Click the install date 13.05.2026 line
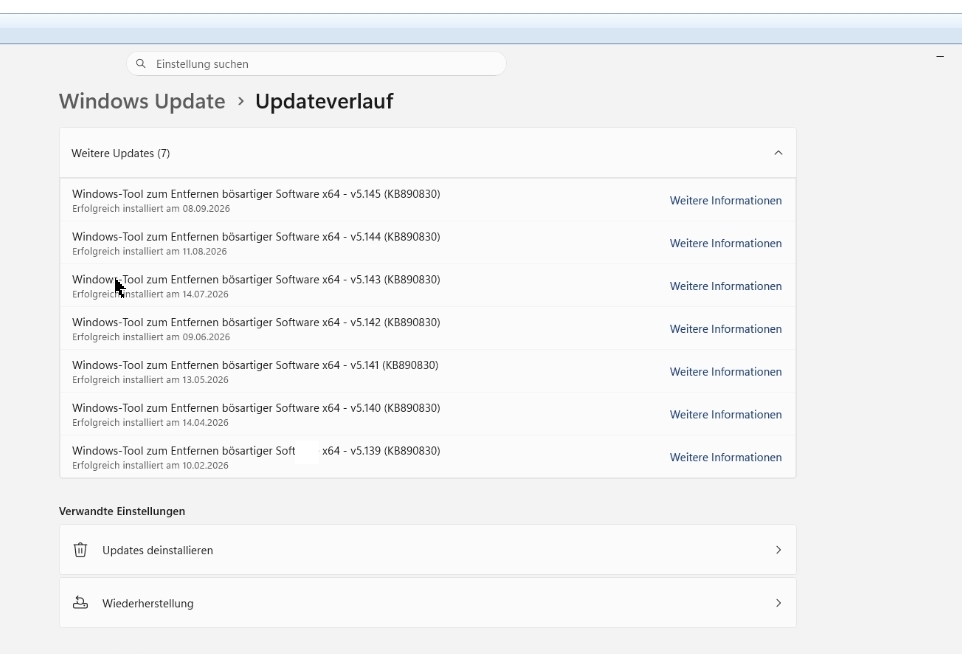 click(x=150, y=380)
